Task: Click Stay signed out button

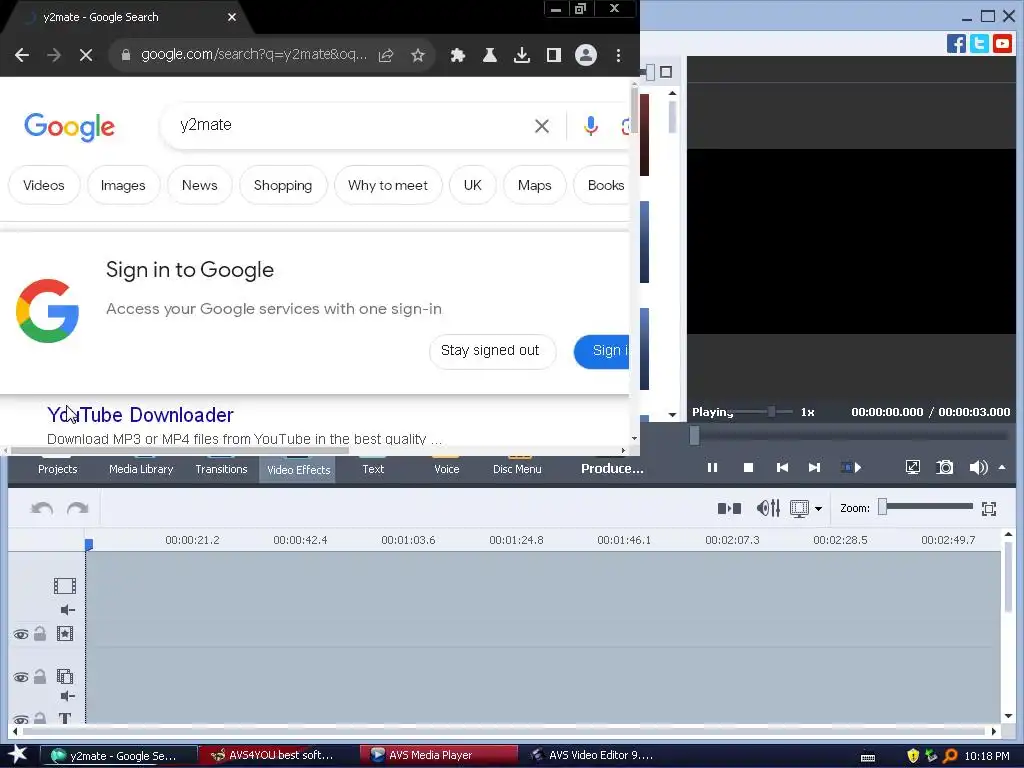Action: point(490,351)
